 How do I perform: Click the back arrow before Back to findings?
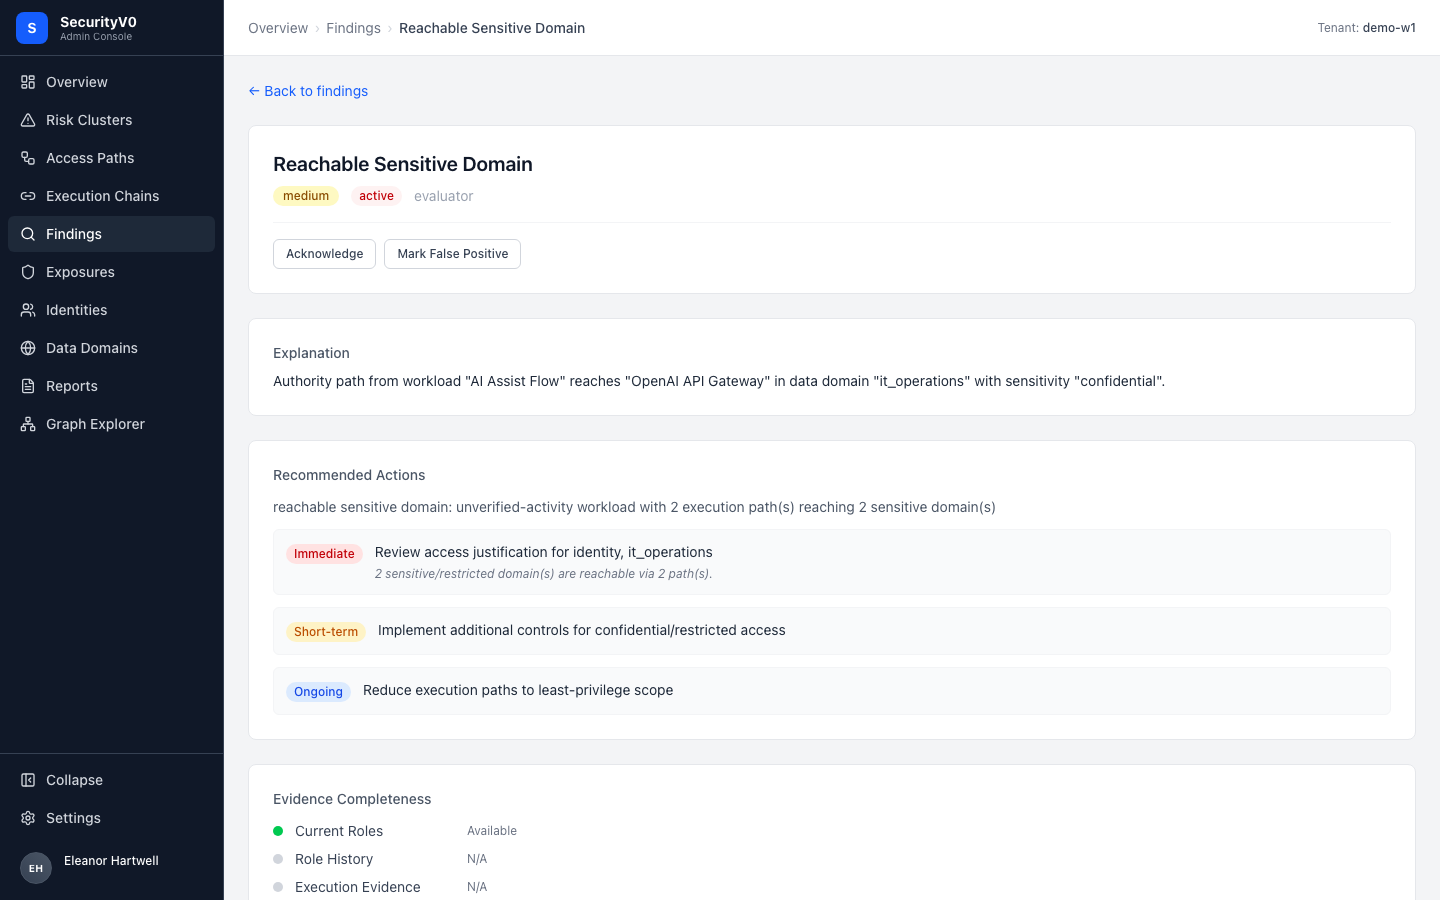click(254, 91)
